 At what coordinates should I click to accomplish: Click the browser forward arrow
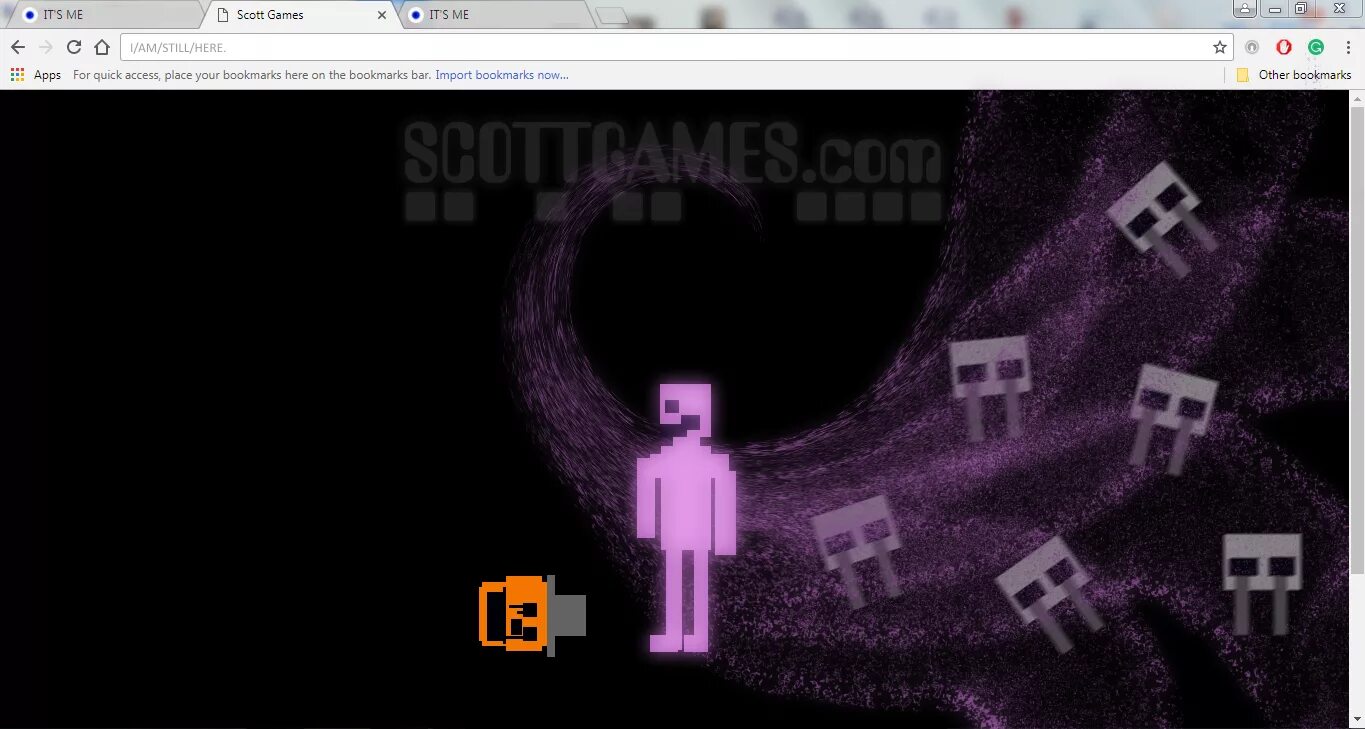click(45, 47)
